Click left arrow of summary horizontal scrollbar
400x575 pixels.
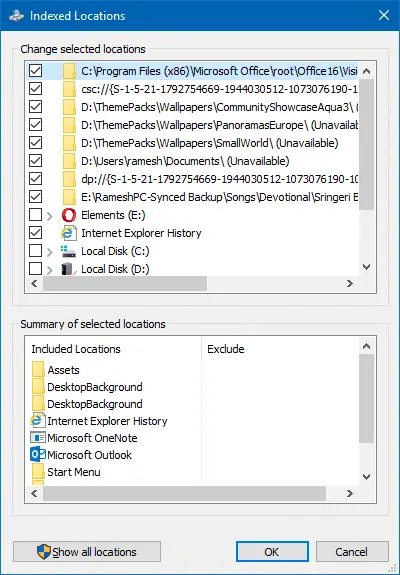pyautogui.click(x=34, y=494)
